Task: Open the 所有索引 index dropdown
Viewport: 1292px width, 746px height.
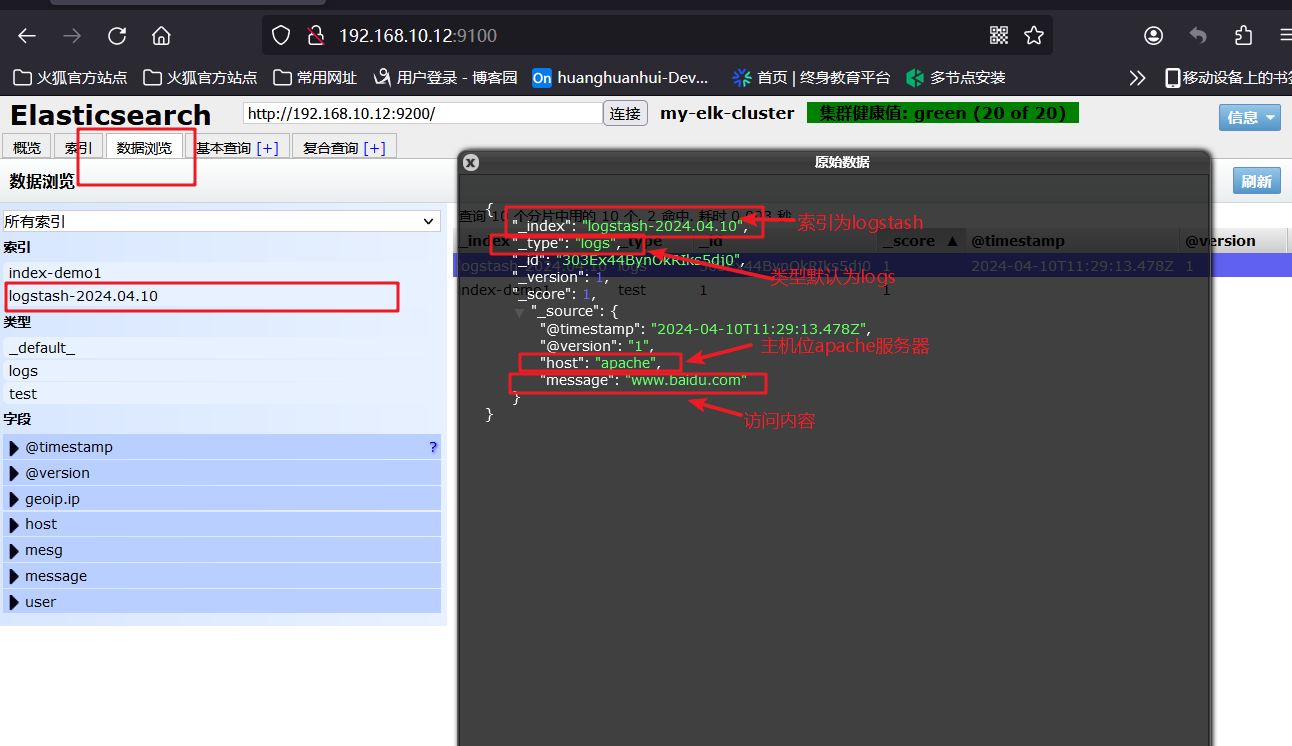Action: point(221,221)
